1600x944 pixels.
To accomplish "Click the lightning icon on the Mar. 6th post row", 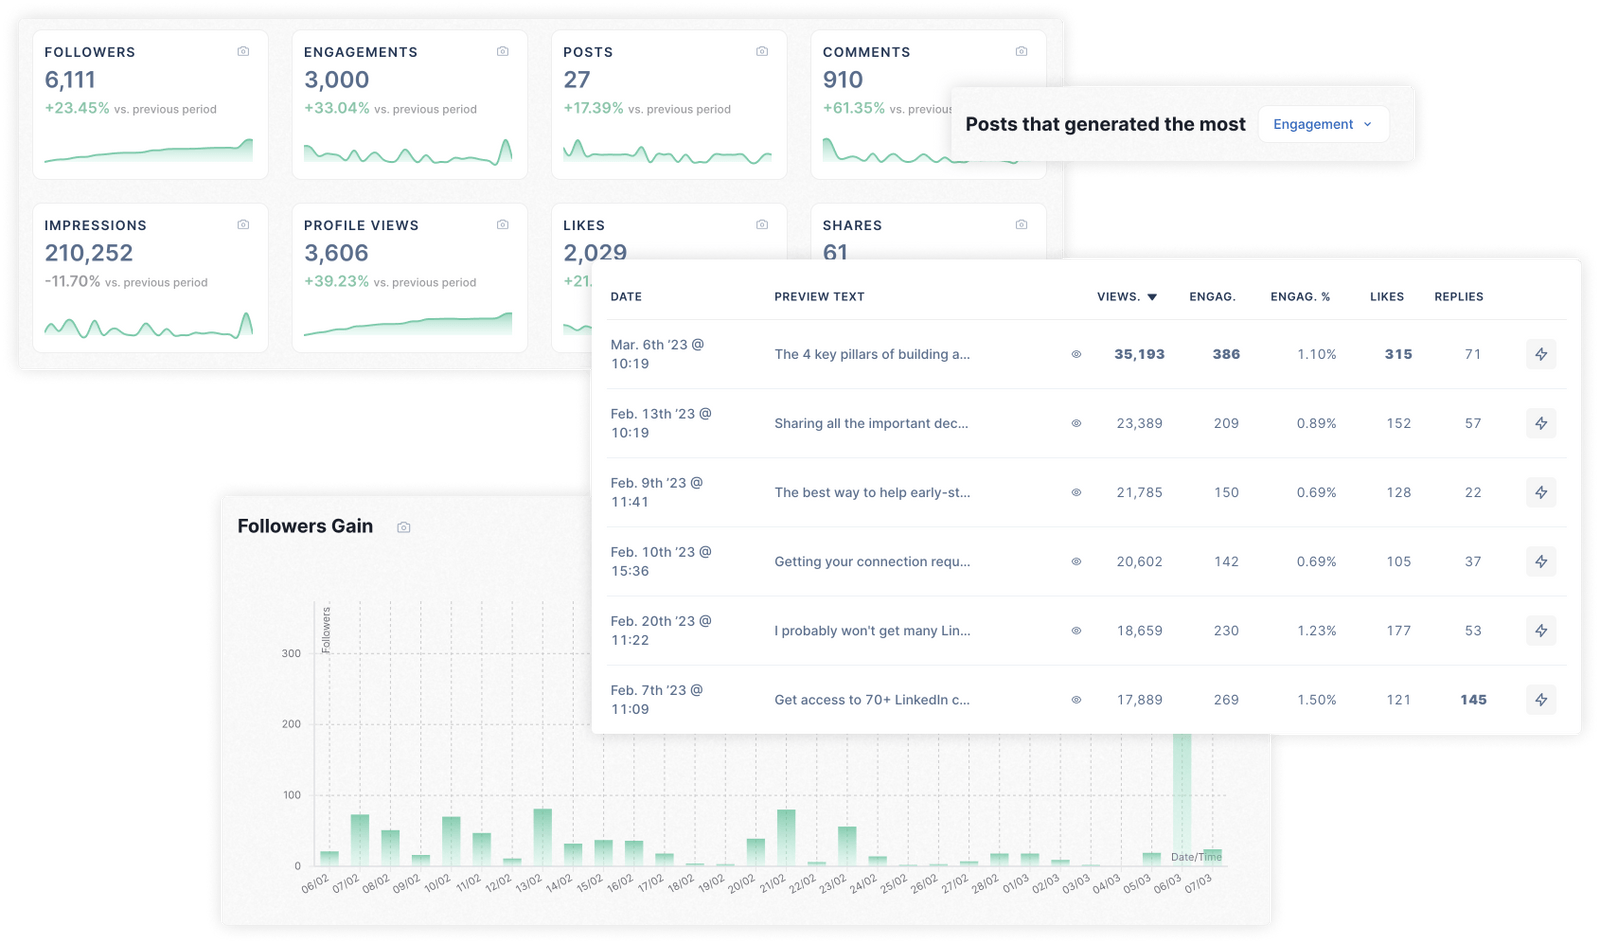I will (1541, 354).
